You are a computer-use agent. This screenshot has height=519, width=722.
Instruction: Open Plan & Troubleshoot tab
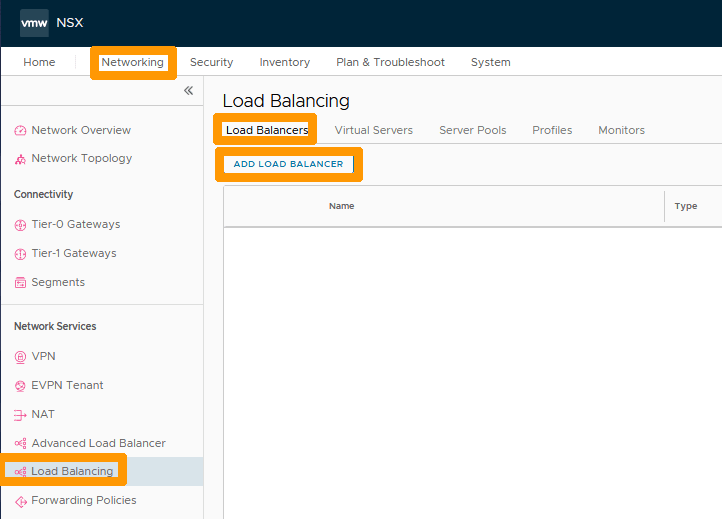click(390, 62)
